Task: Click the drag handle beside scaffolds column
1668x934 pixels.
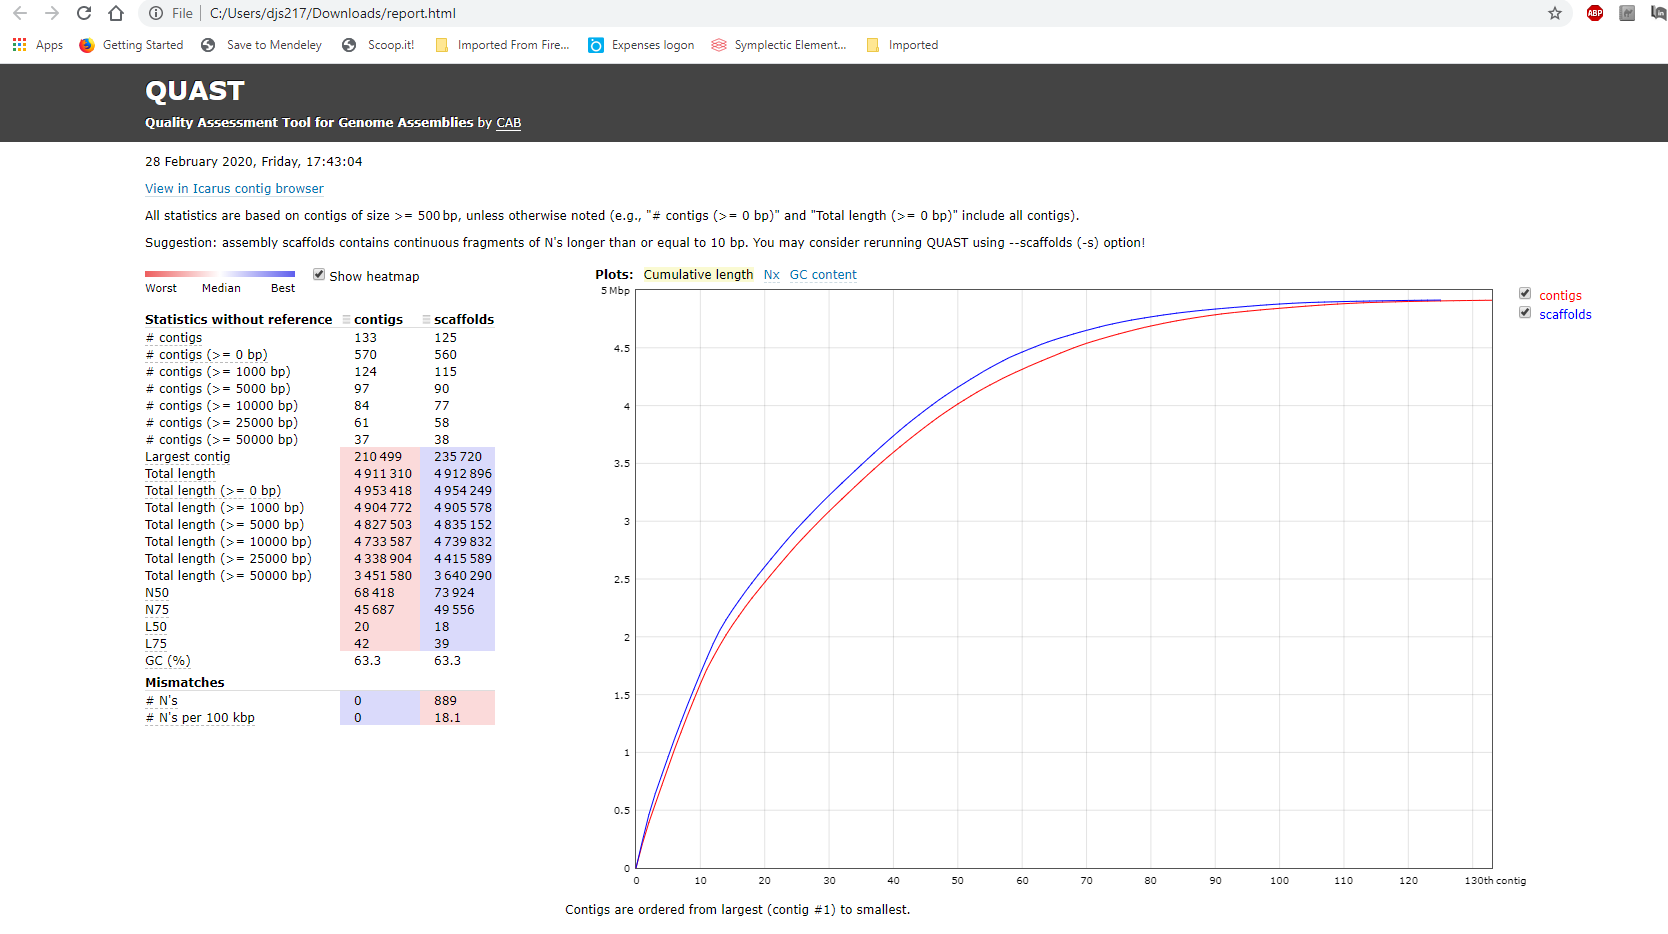Action: (426, 320)
